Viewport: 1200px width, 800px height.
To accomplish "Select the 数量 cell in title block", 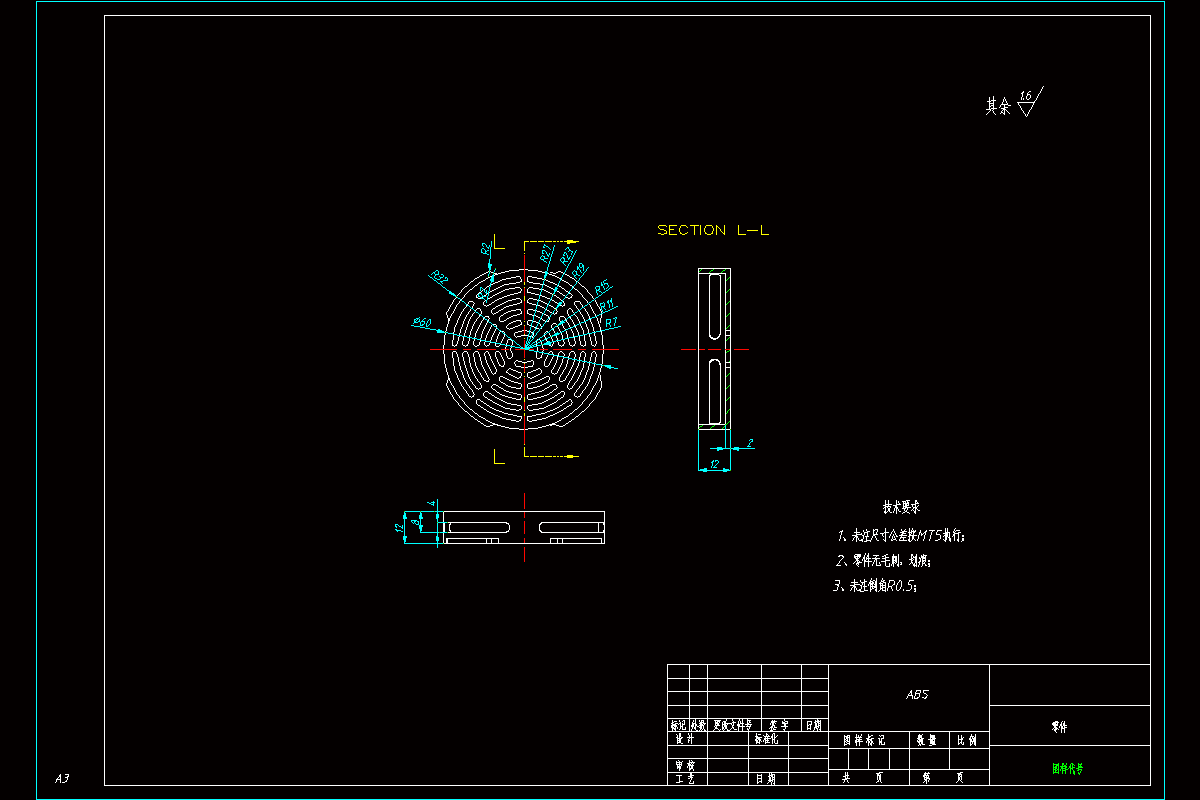I will 927,741.
